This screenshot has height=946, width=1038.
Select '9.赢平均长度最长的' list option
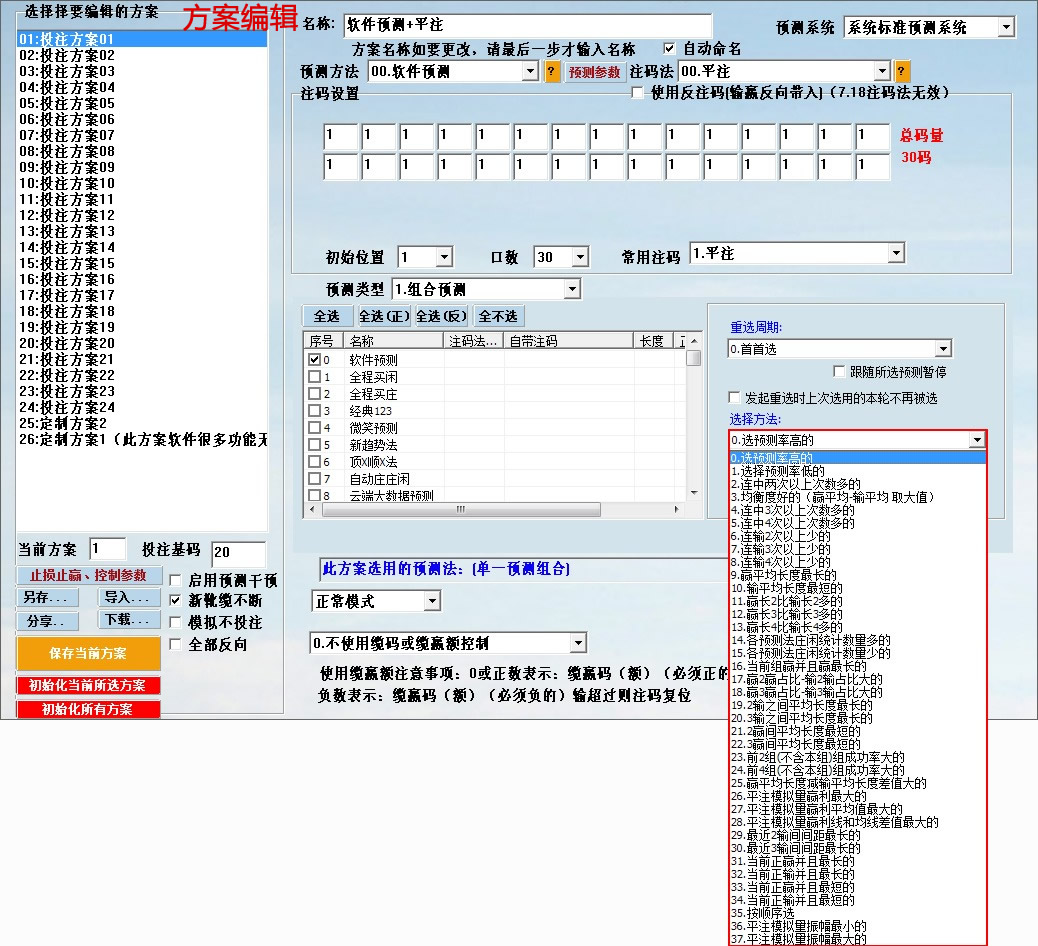(x=784, y=575)
